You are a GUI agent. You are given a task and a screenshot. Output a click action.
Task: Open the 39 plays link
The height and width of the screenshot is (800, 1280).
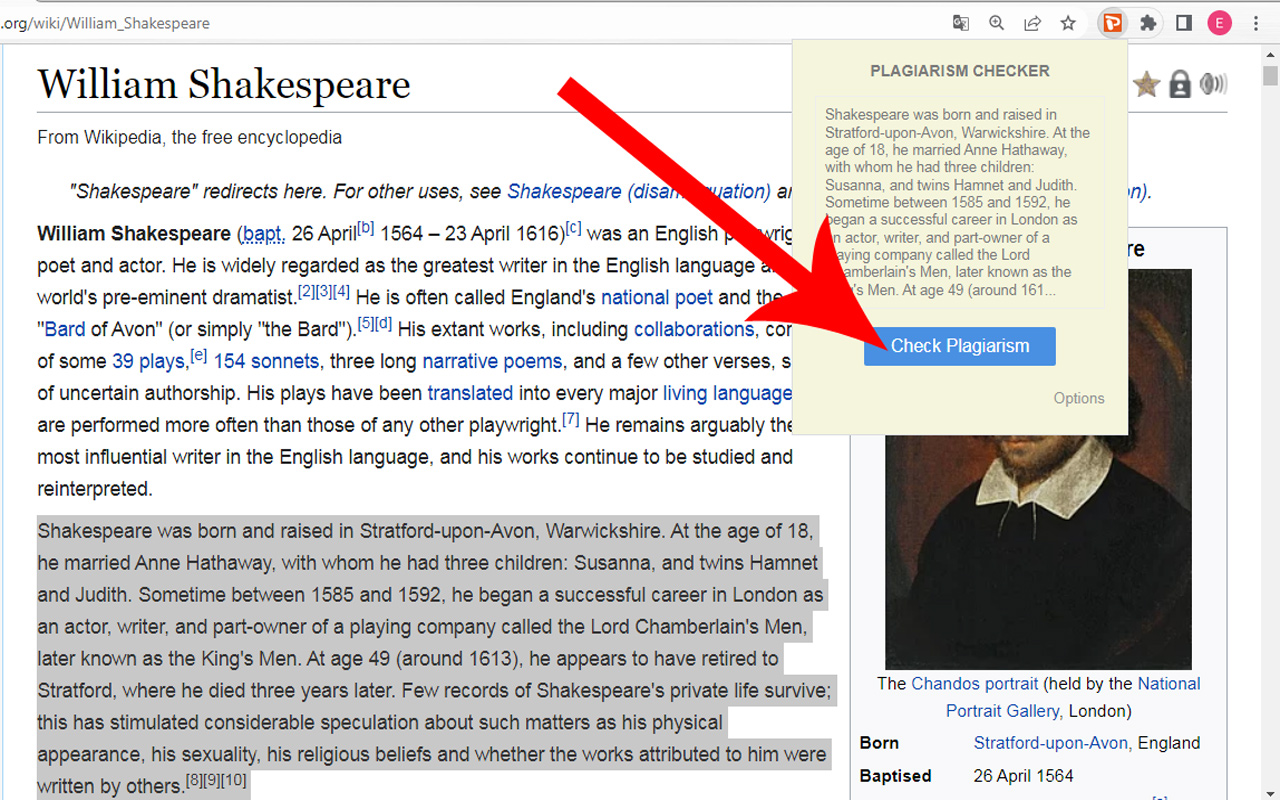coord(148,361)
